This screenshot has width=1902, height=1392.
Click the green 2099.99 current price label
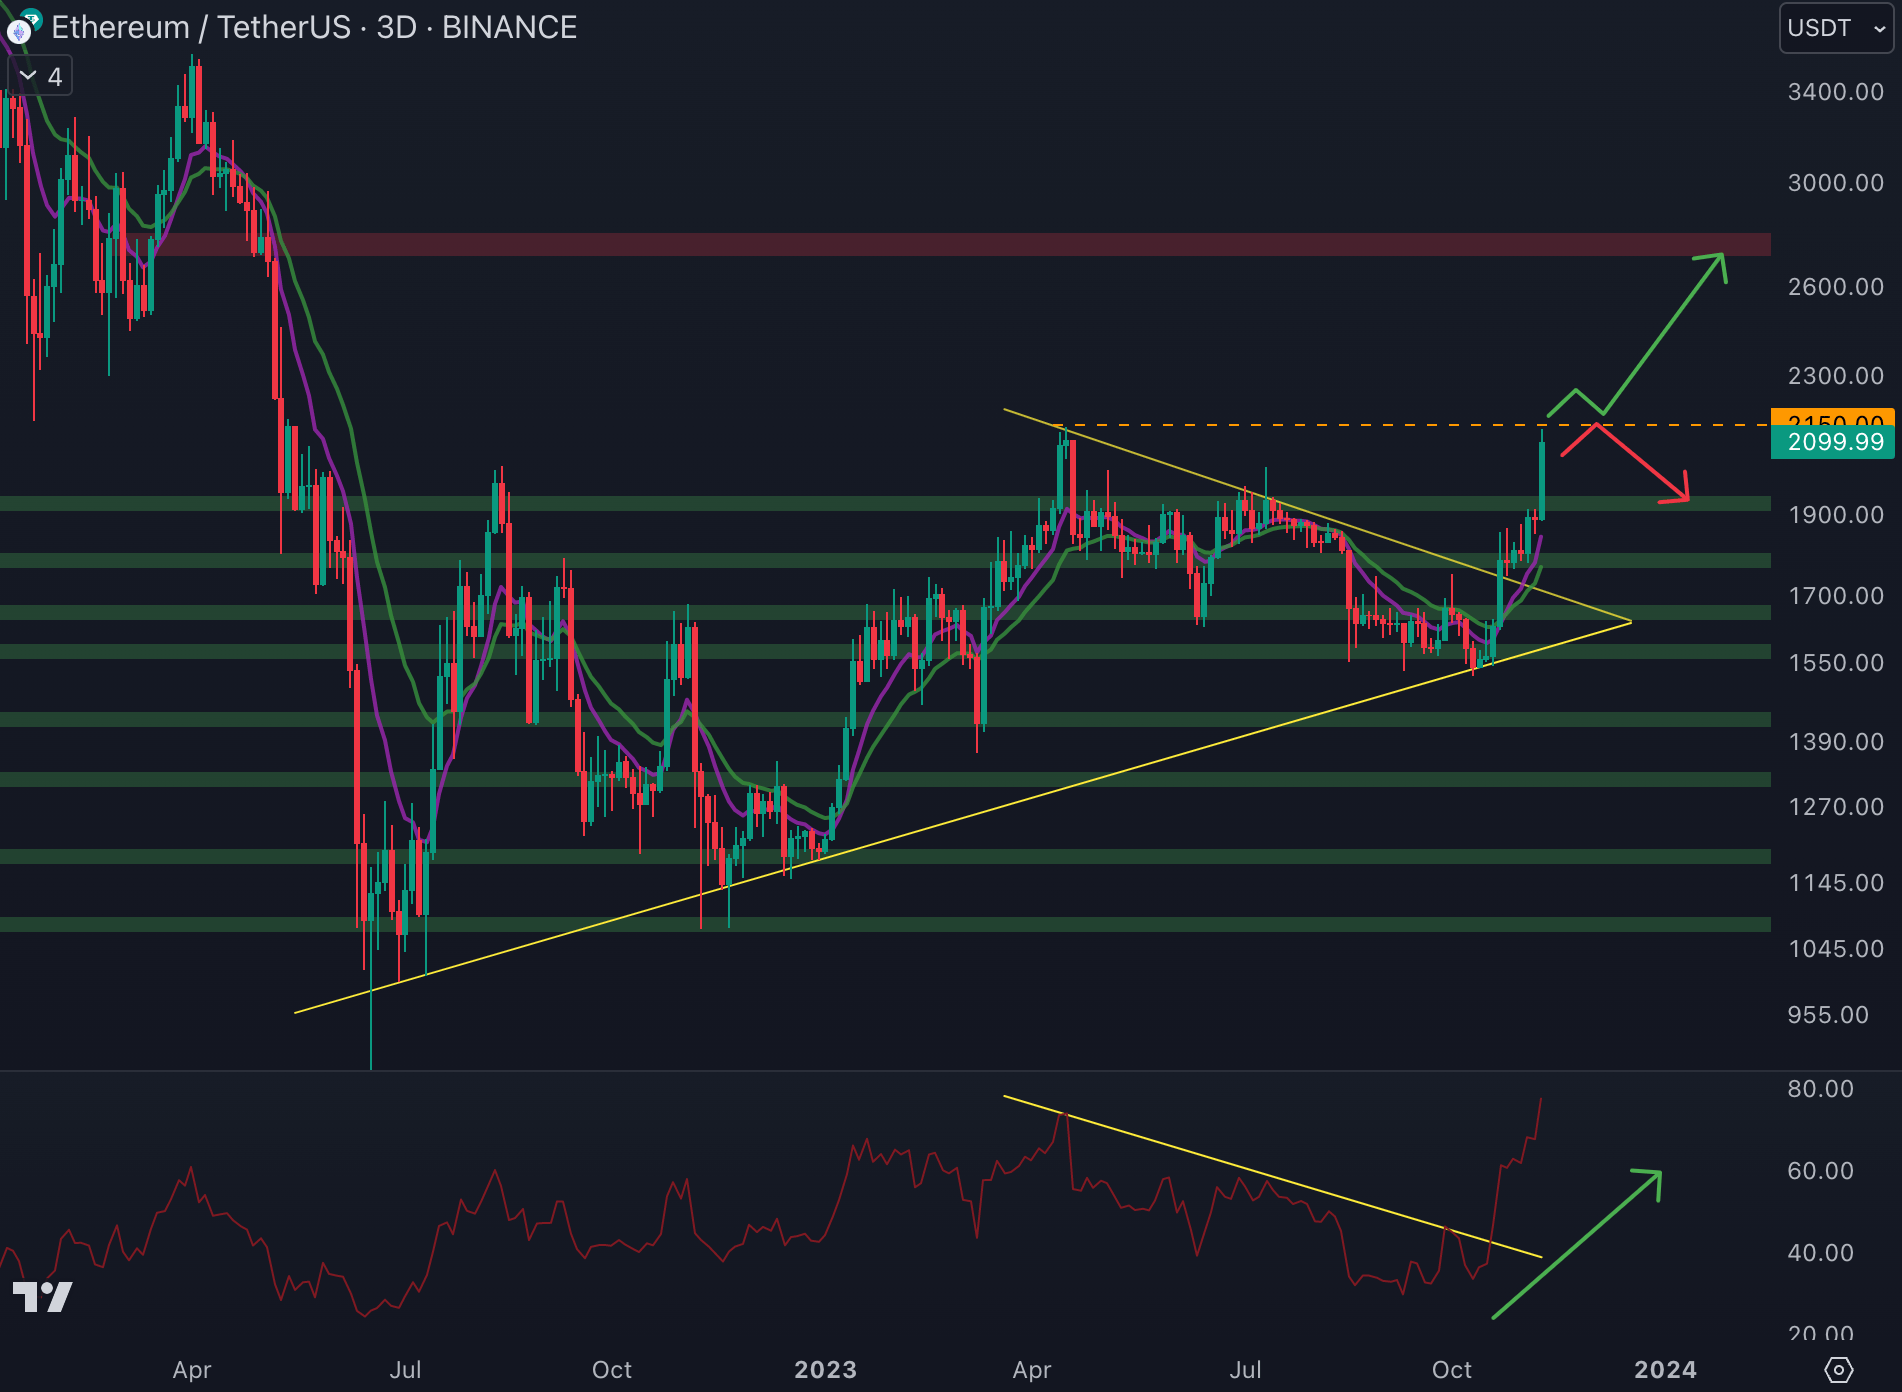click(1834, 443)
